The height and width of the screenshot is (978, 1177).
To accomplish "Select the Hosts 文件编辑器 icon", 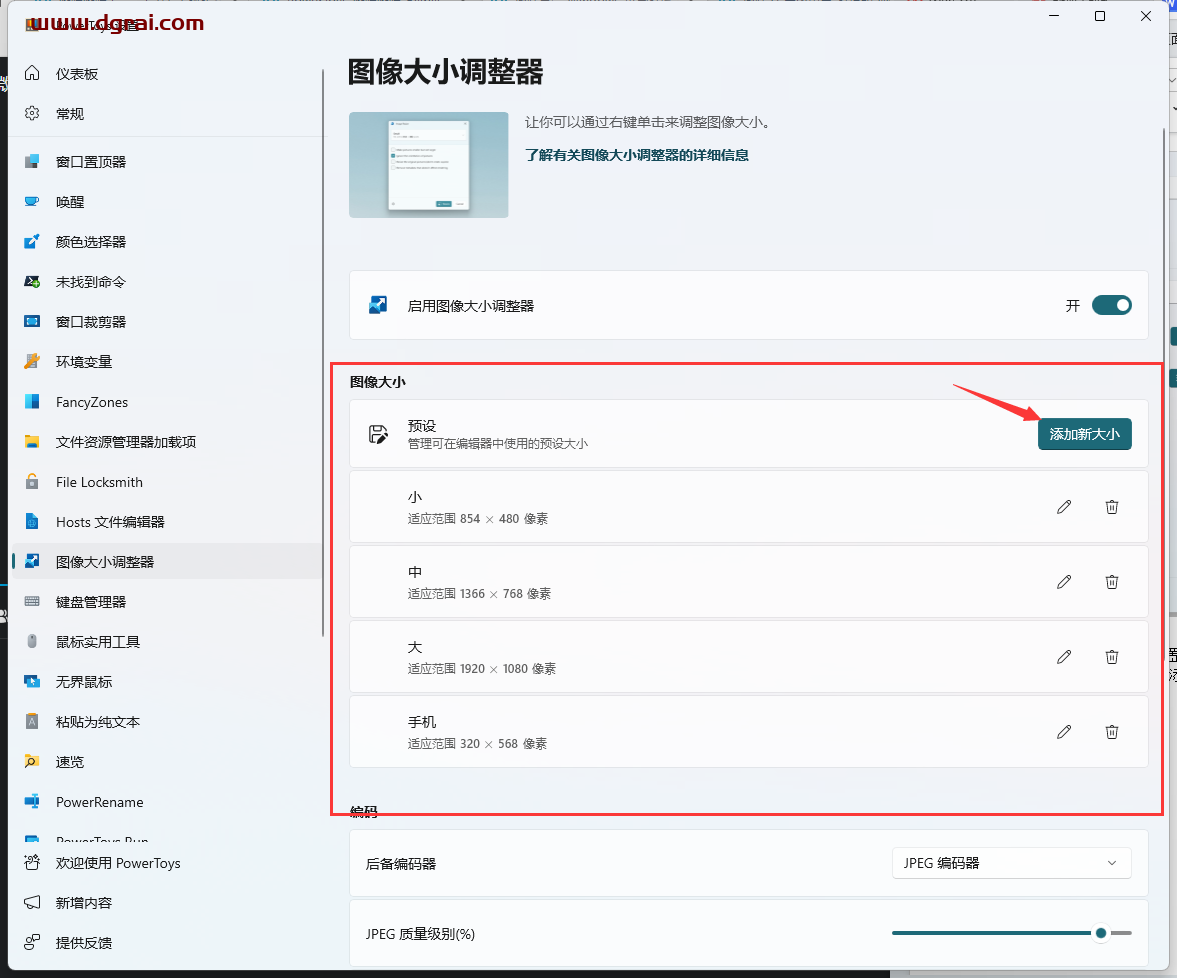I will pyautogui.click(x=32, y=522).
